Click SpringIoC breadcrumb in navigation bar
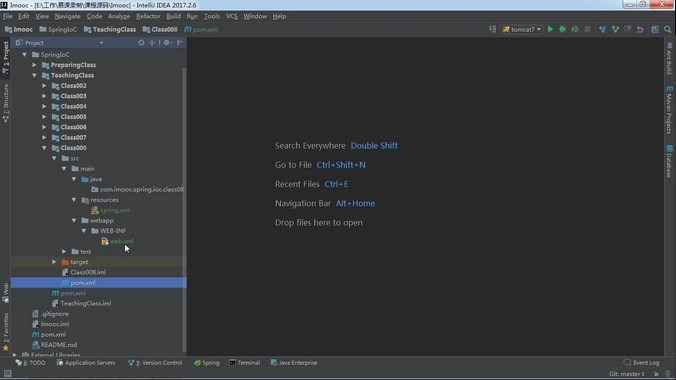 tap(58, 29)
